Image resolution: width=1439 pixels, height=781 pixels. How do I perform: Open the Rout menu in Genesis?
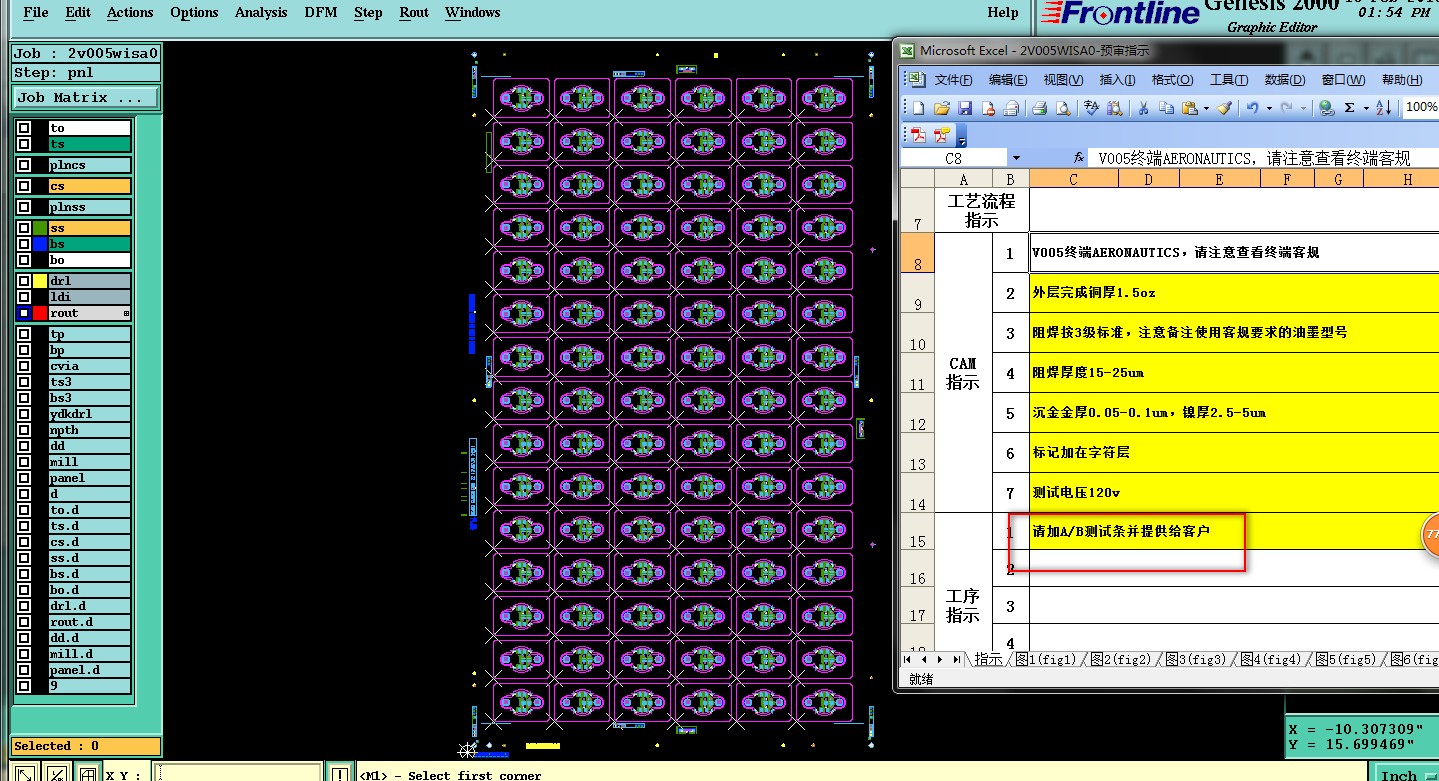[x=414, y=12]
